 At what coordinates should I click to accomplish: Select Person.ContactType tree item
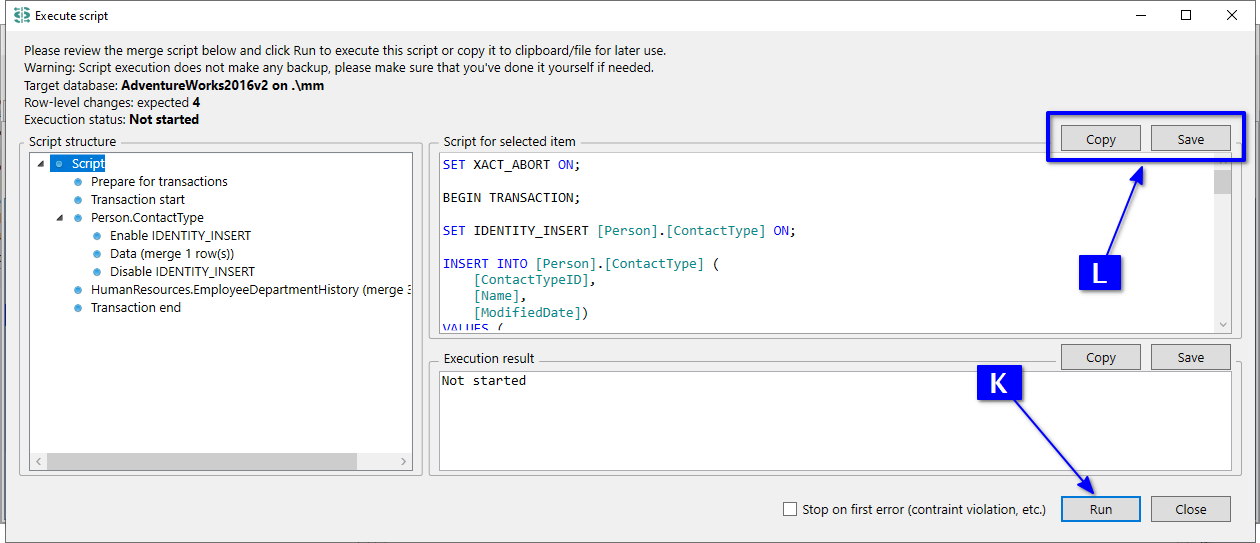[x=147, y=217]
